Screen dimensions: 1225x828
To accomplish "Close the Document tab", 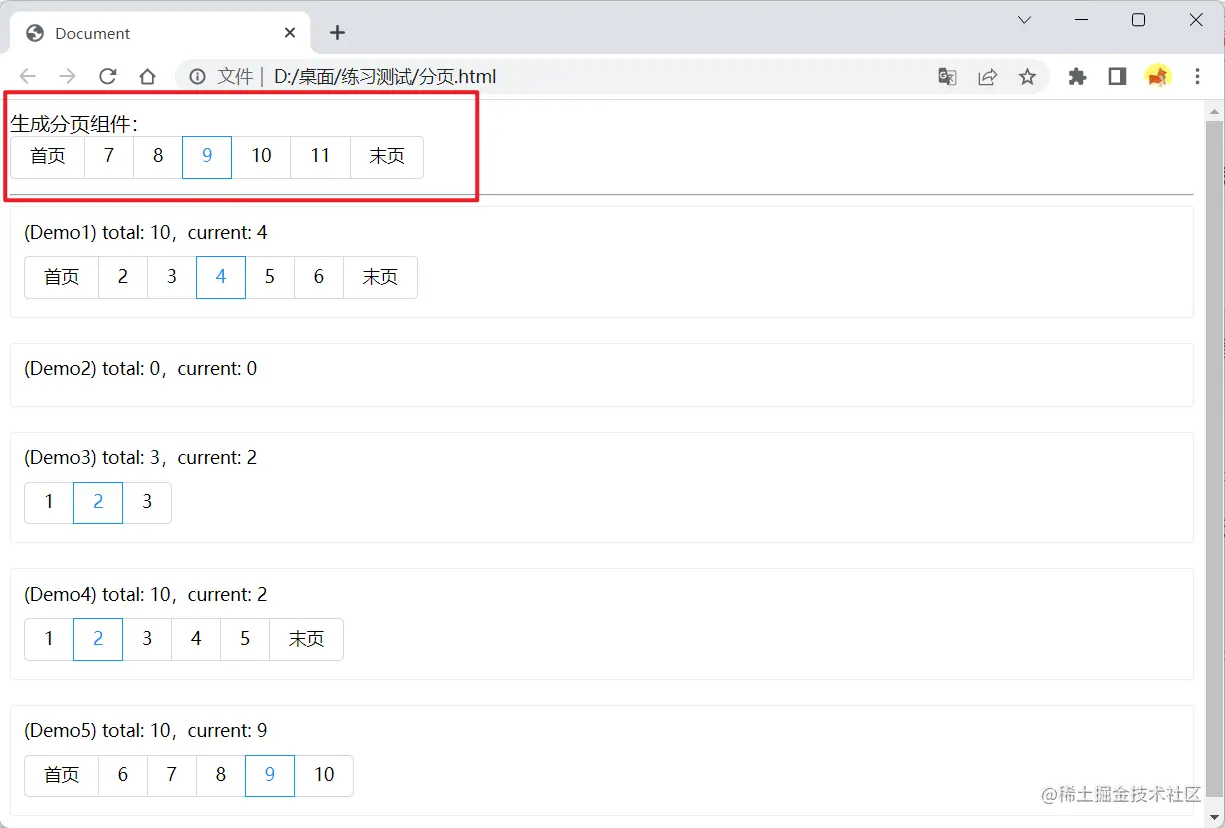I will tap(290, 33).
